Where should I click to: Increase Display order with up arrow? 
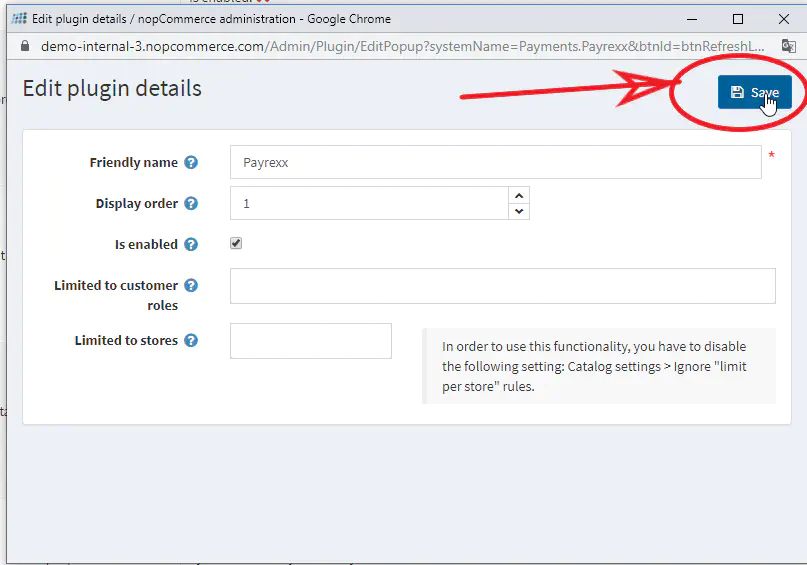[518, 195]
